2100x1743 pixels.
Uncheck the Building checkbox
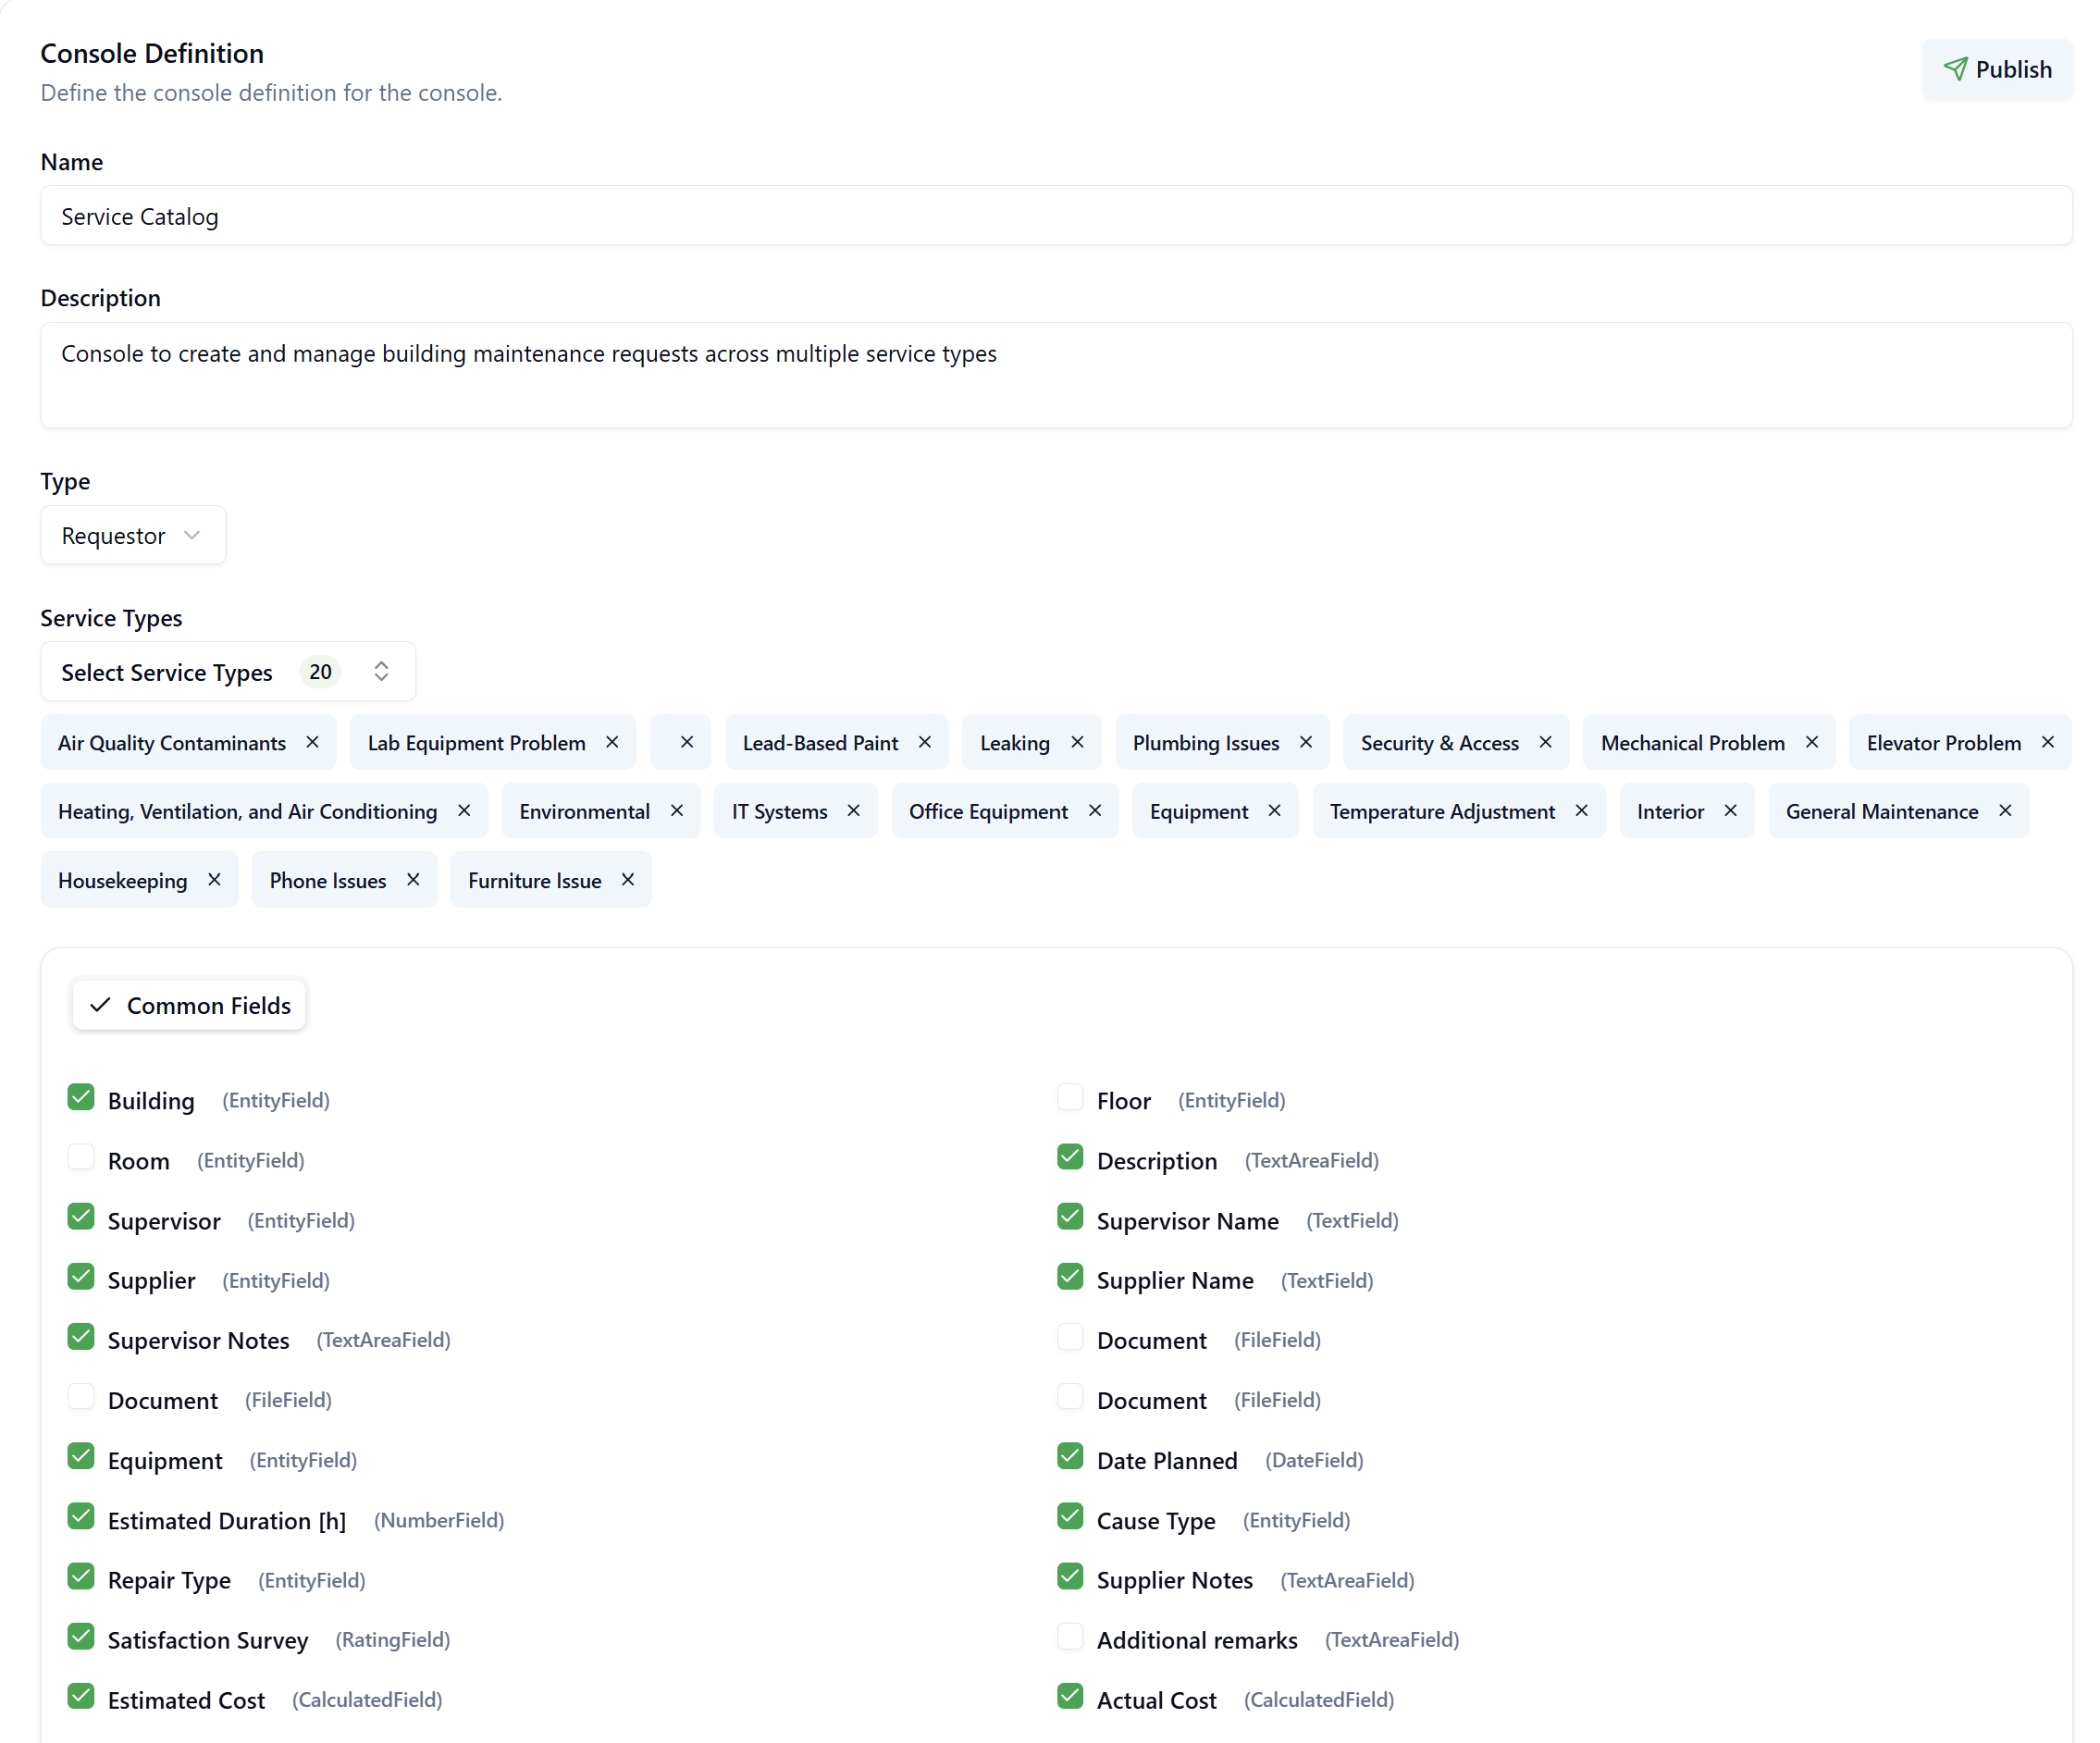point(81,1098)
